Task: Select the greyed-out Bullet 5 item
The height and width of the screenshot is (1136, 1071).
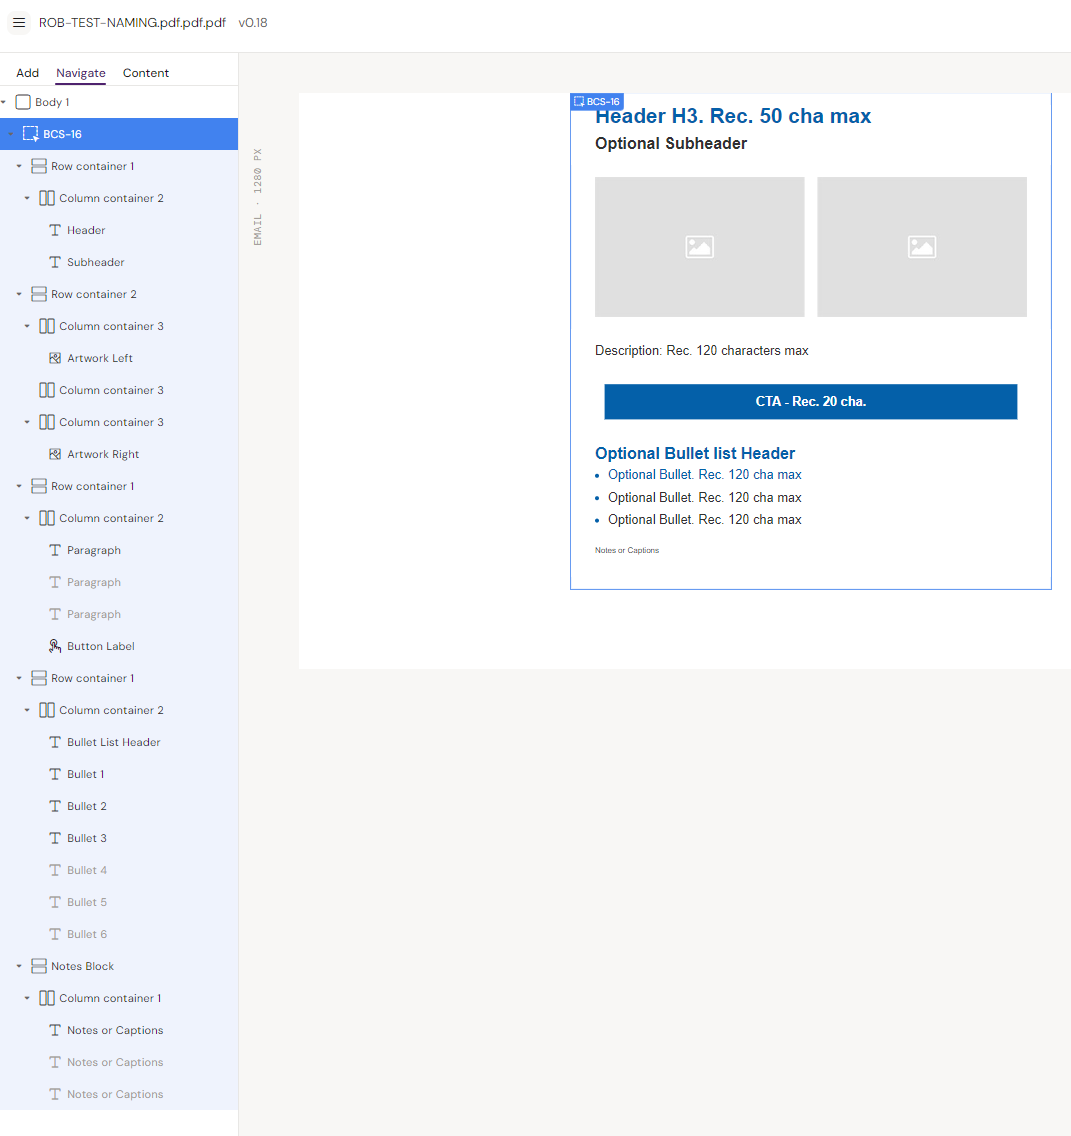Action: point(86,902)
